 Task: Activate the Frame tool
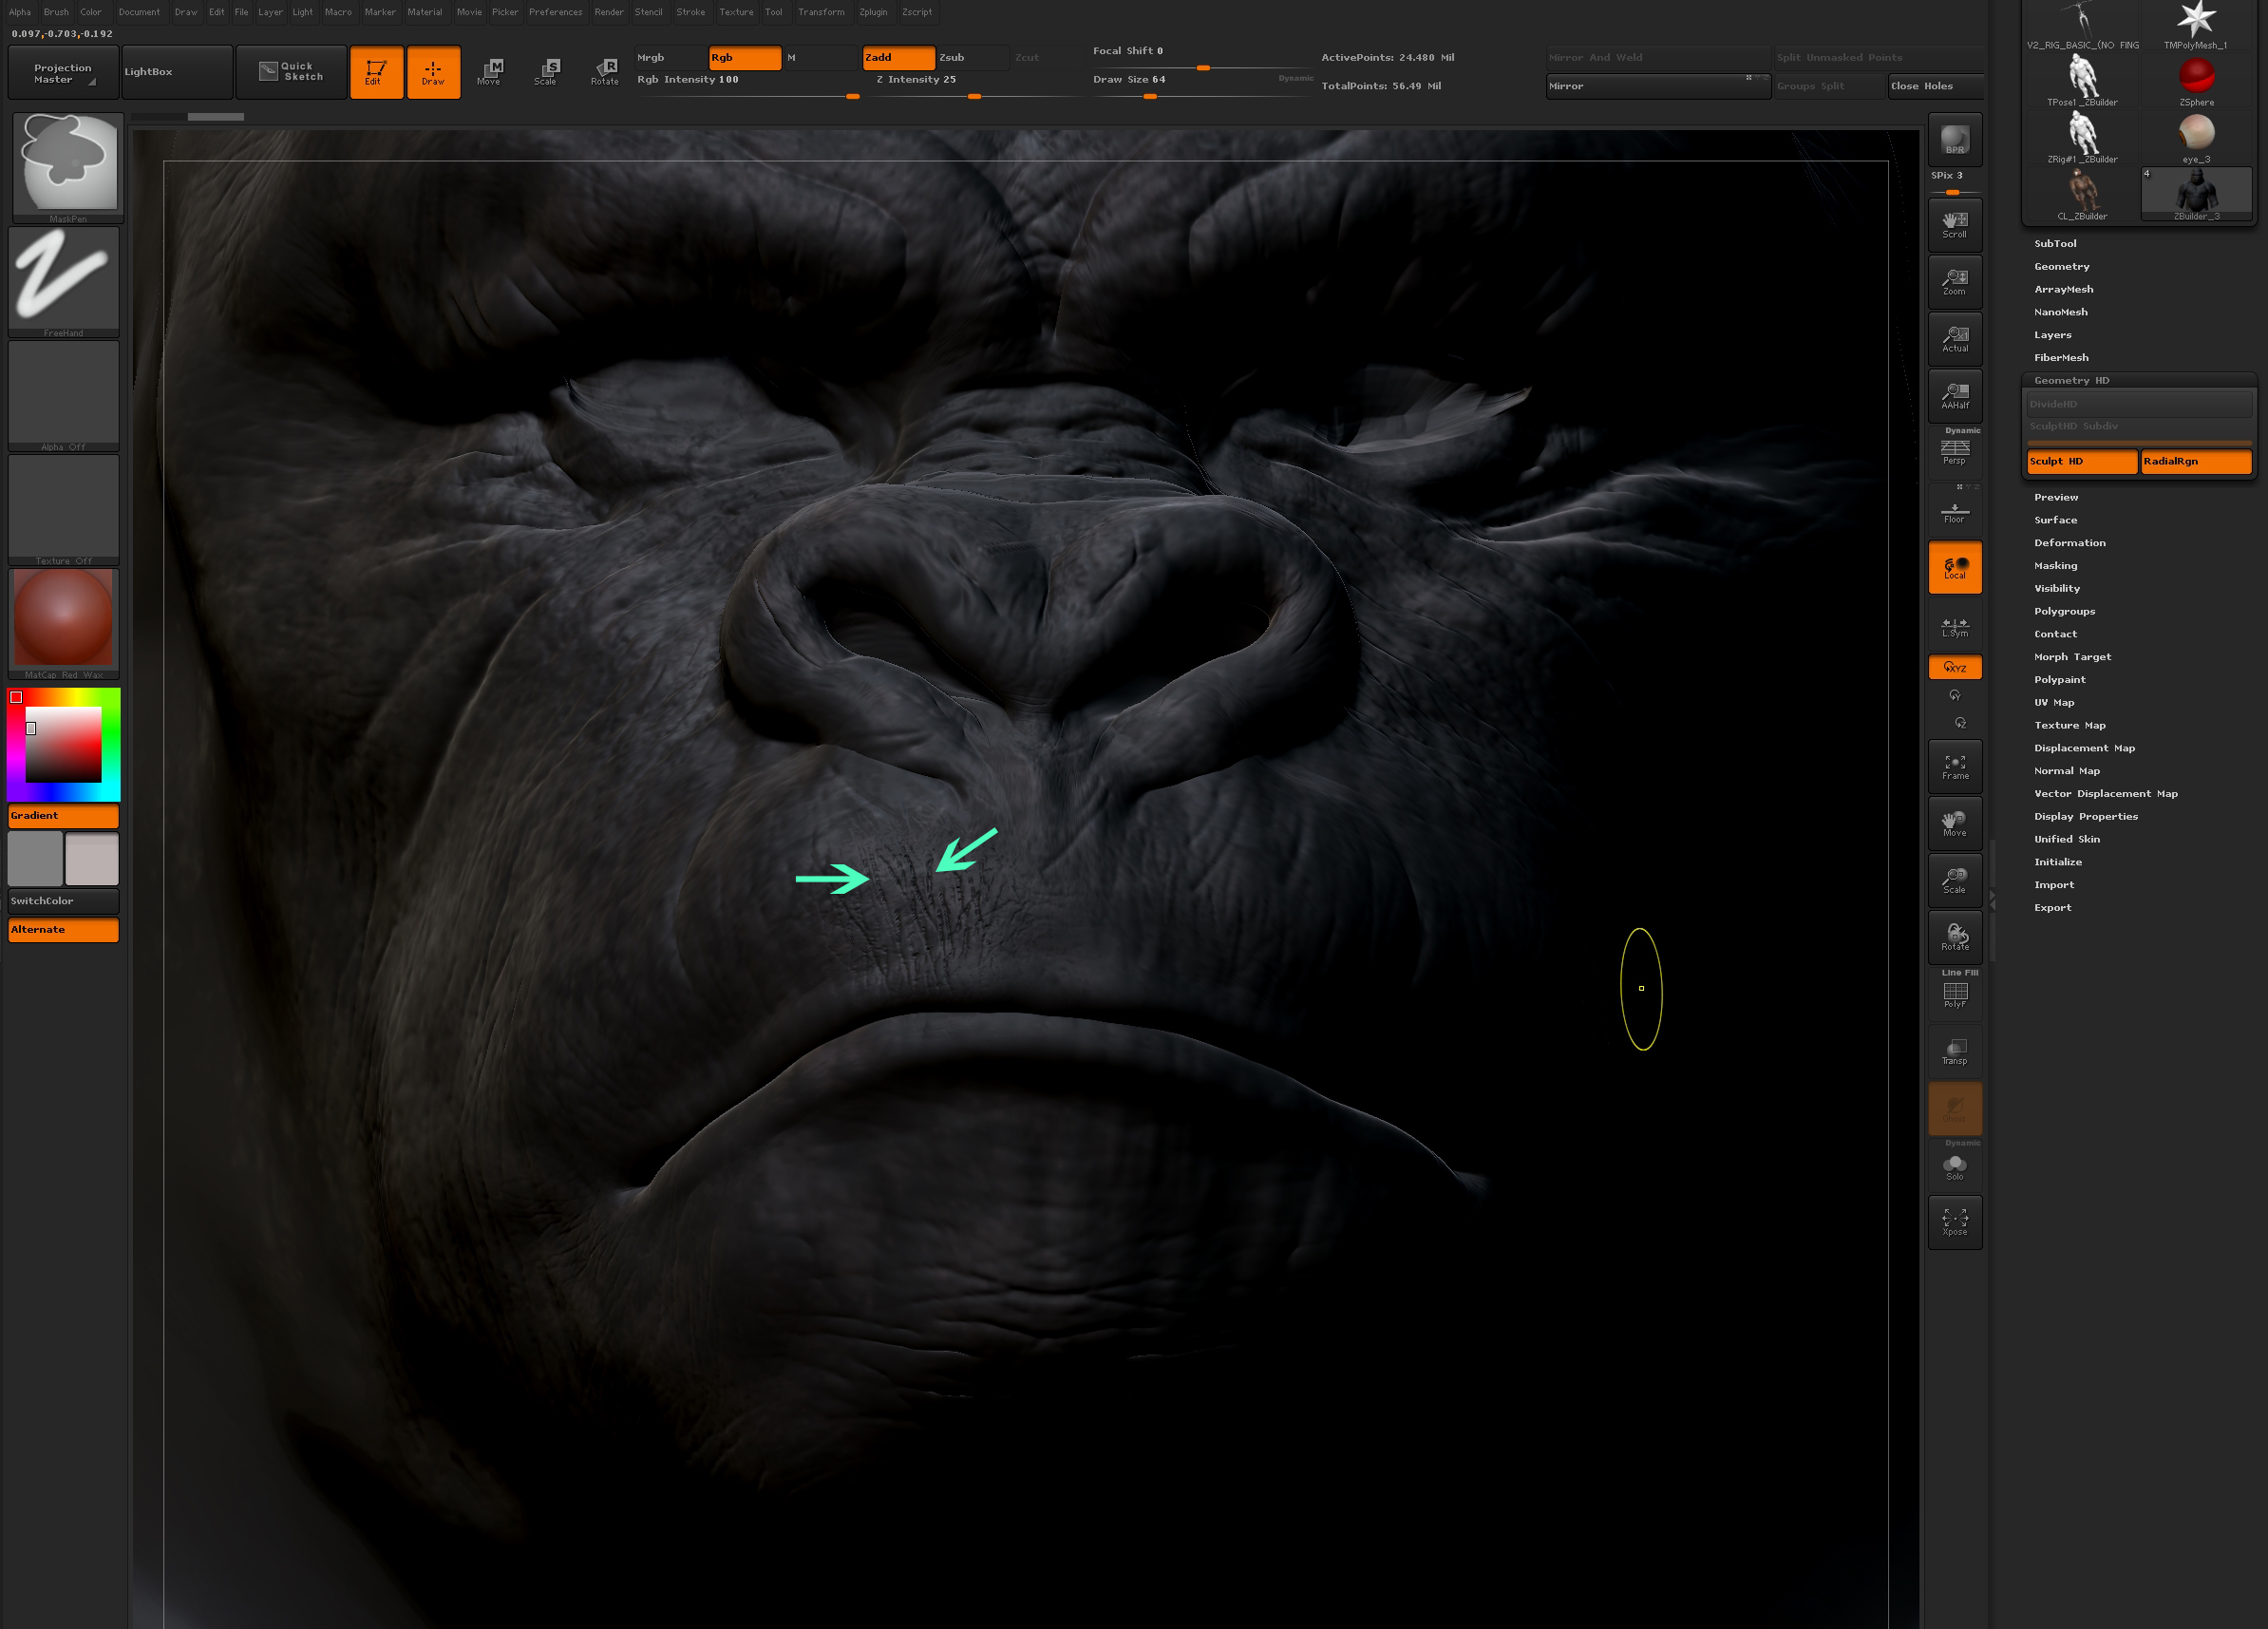(1954, 765)
